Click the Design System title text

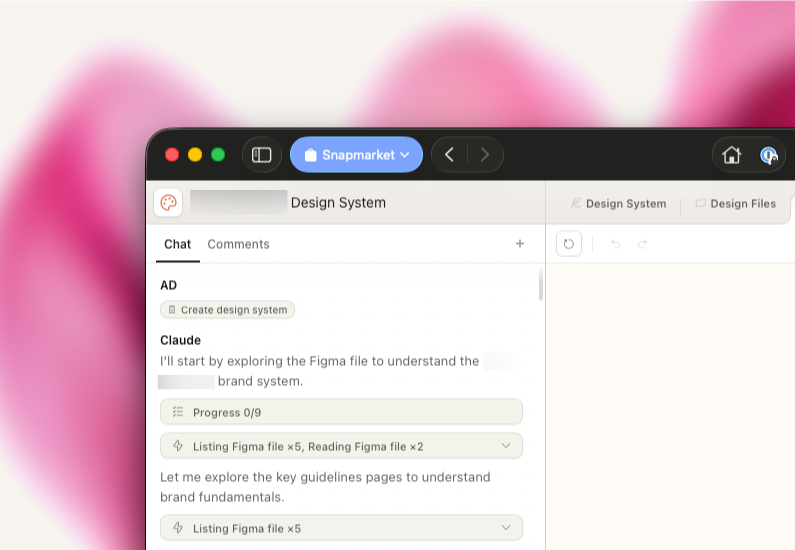tap(338, 203)
